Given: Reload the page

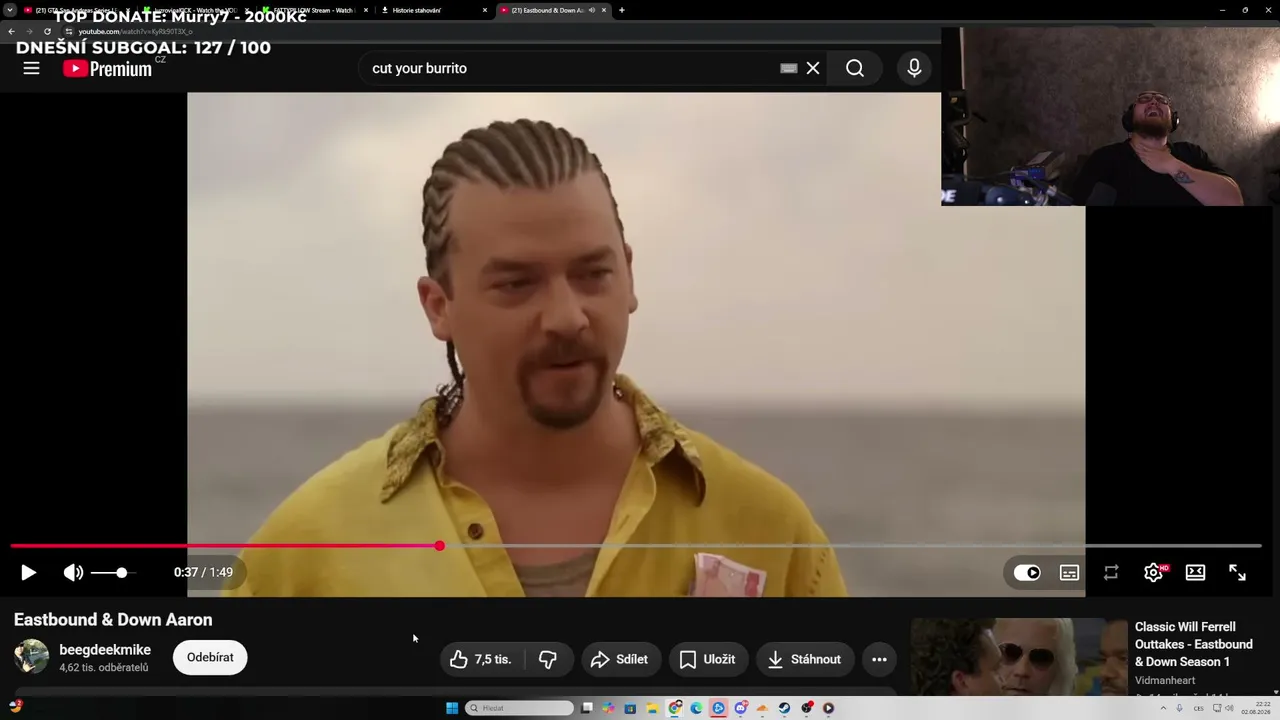Looking at the screenshot, I should coord(47,31).
